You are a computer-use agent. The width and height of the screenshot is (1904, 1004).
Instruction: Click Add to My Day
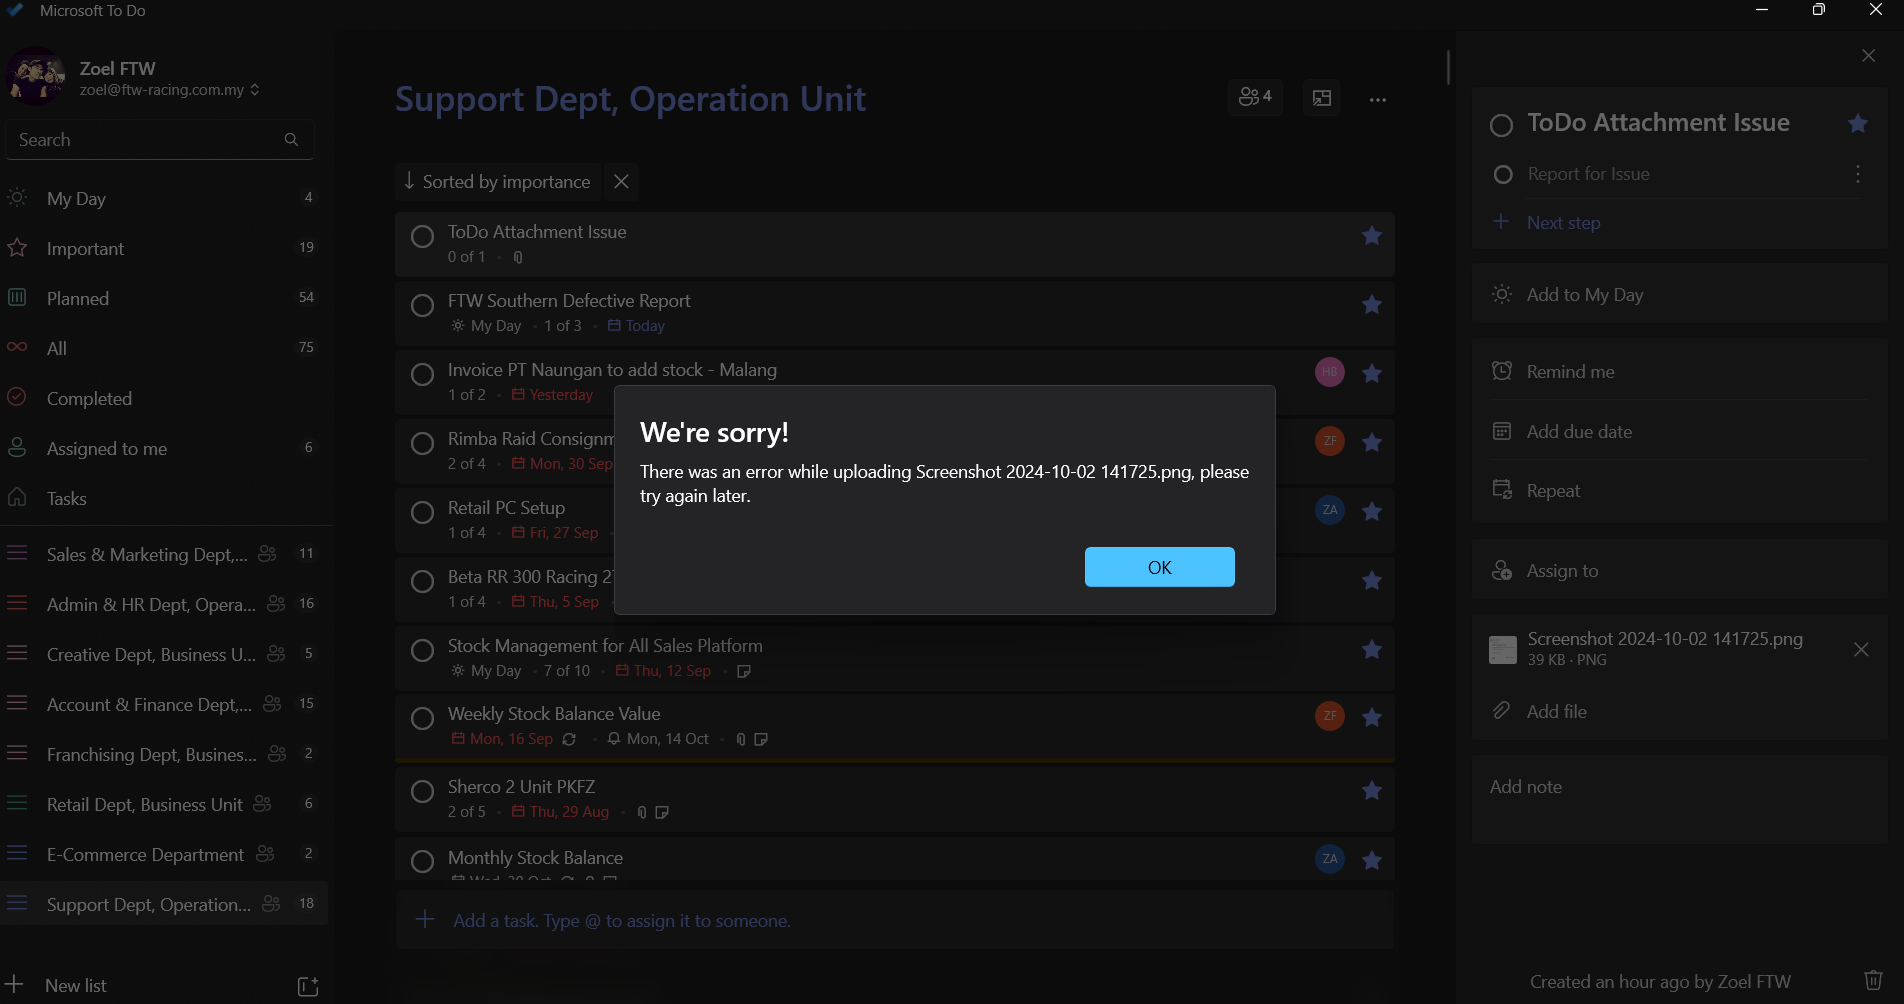pos(1679,295)
